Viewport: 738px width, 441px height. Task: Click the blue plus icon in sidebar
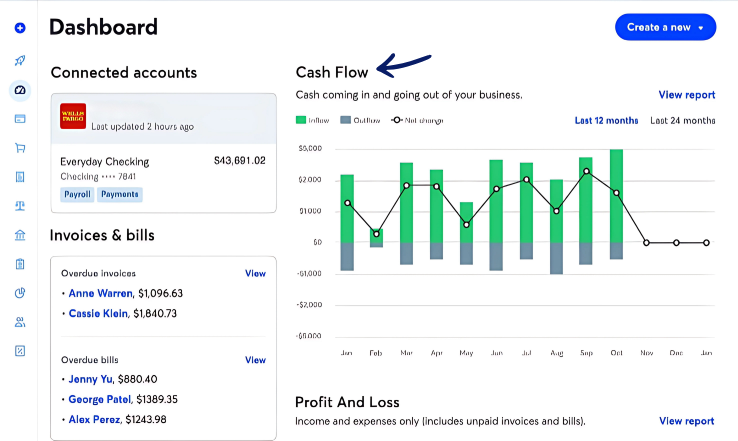click(x=20, y=28)
